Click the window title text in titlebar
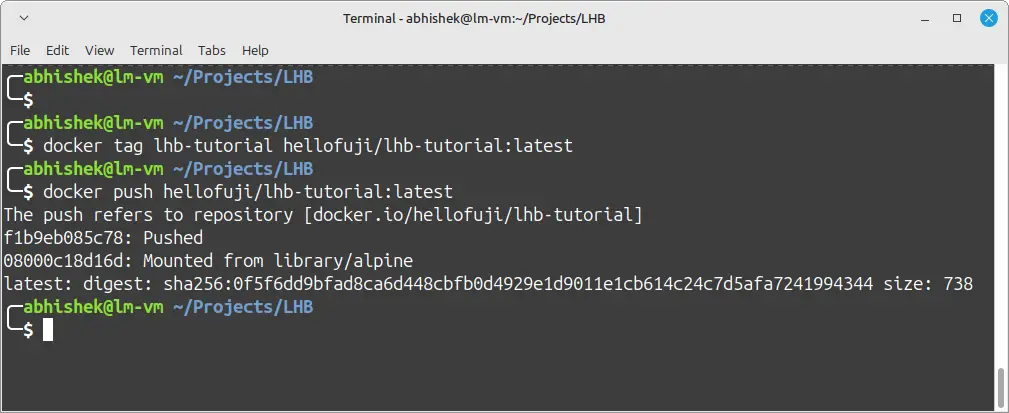Image resolution: width=1009 pixels, height=413 pixels. pos(474,19)
